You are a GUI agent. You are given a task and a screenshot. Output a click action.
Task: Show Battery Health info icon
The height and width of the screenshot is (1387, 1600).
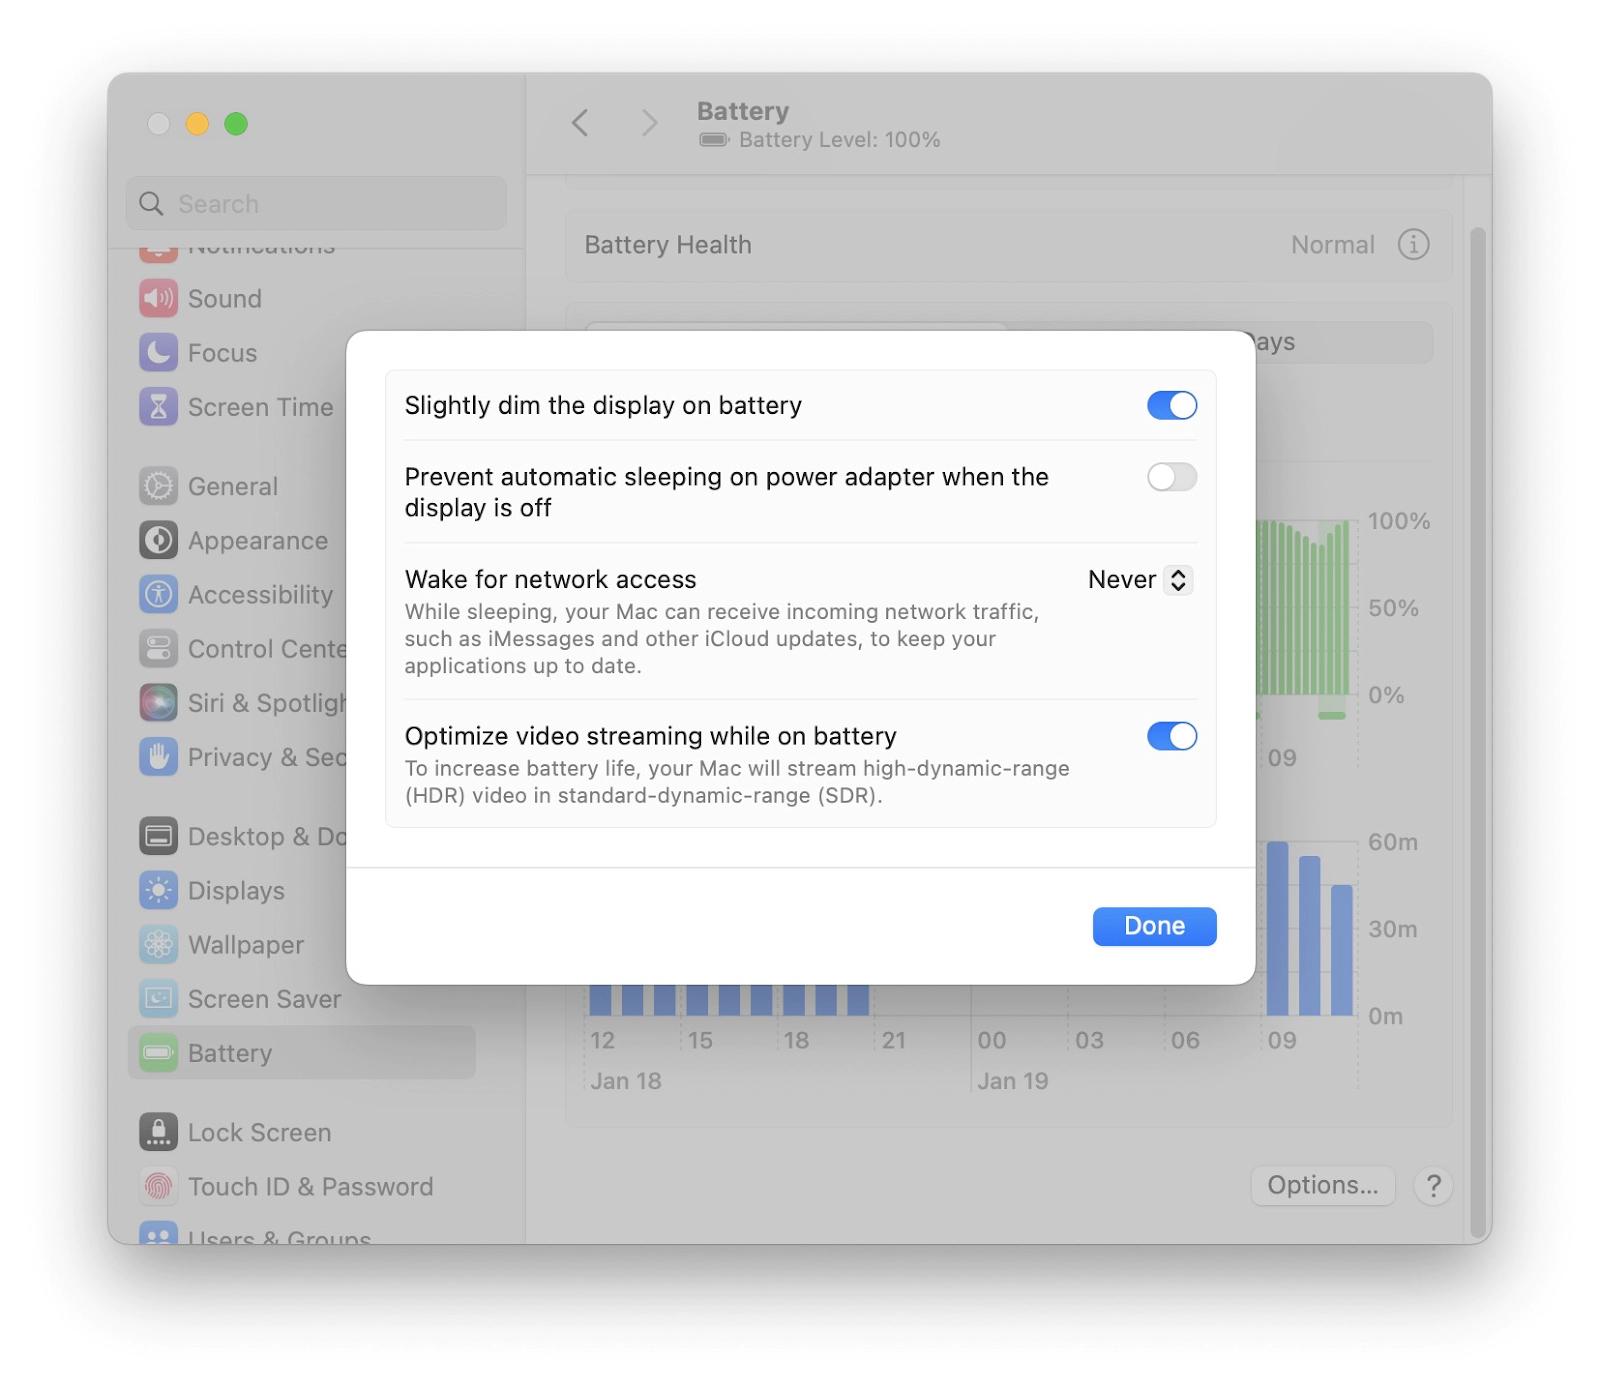coord(1413,244)
